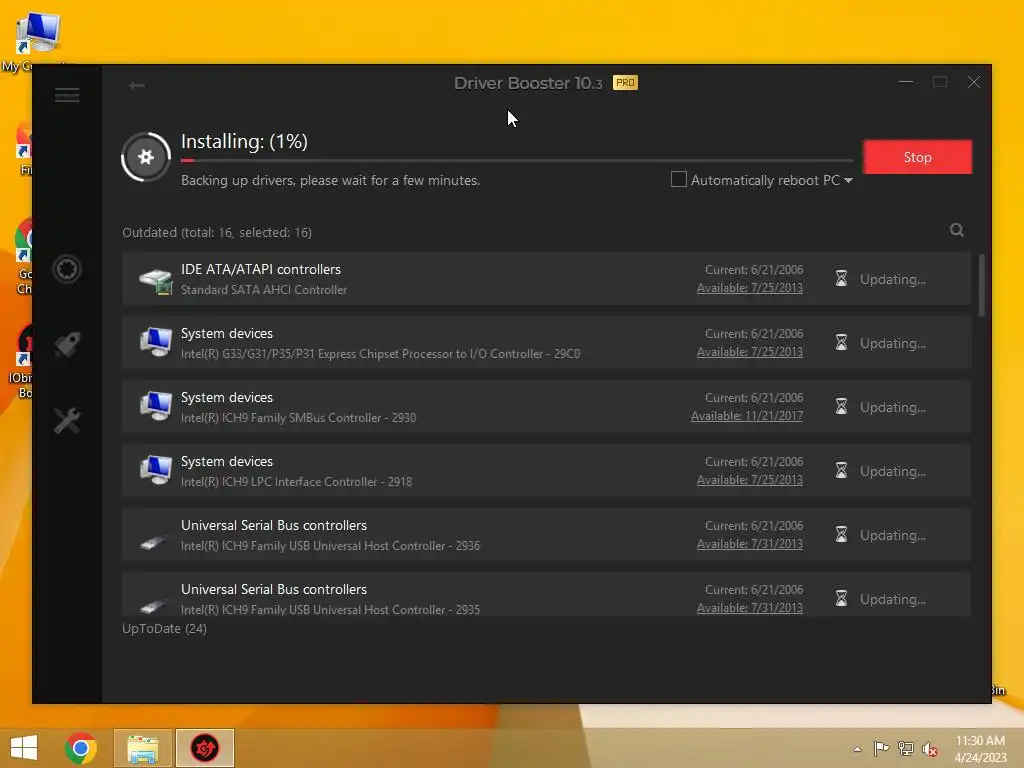Open the Scan section in the sidebar
The image size is (1024, 768).
pyautogui.click(x=67, y=269)
